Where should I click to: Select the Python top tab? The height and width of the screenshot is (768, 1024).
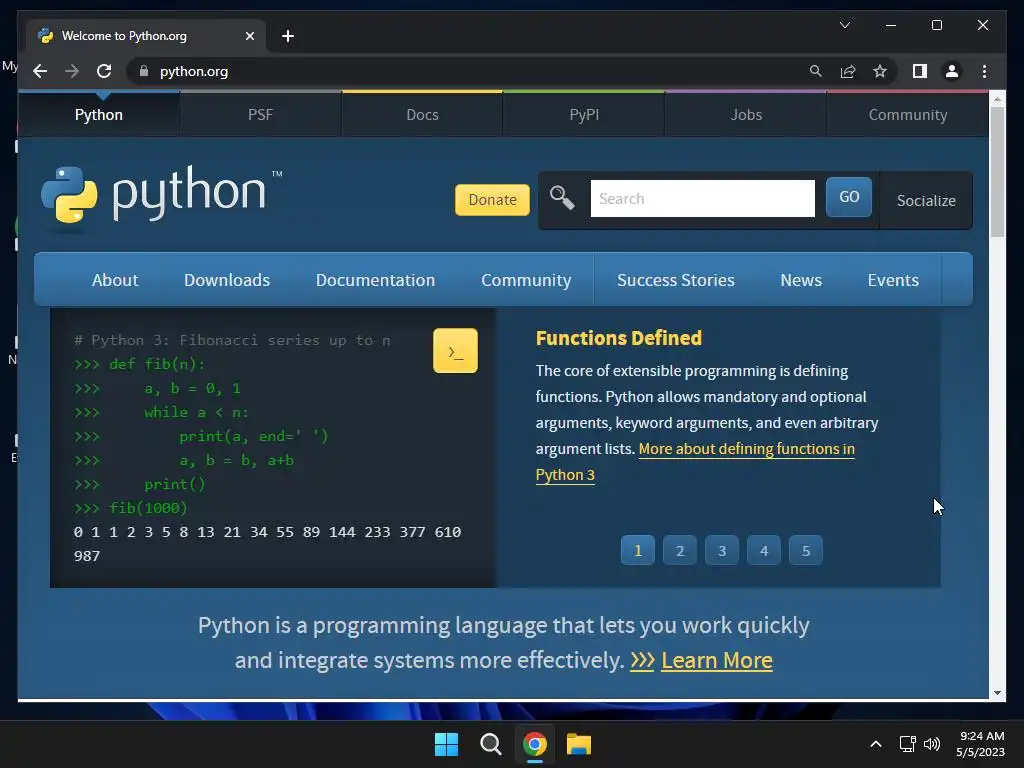click(x=99, y=114)
